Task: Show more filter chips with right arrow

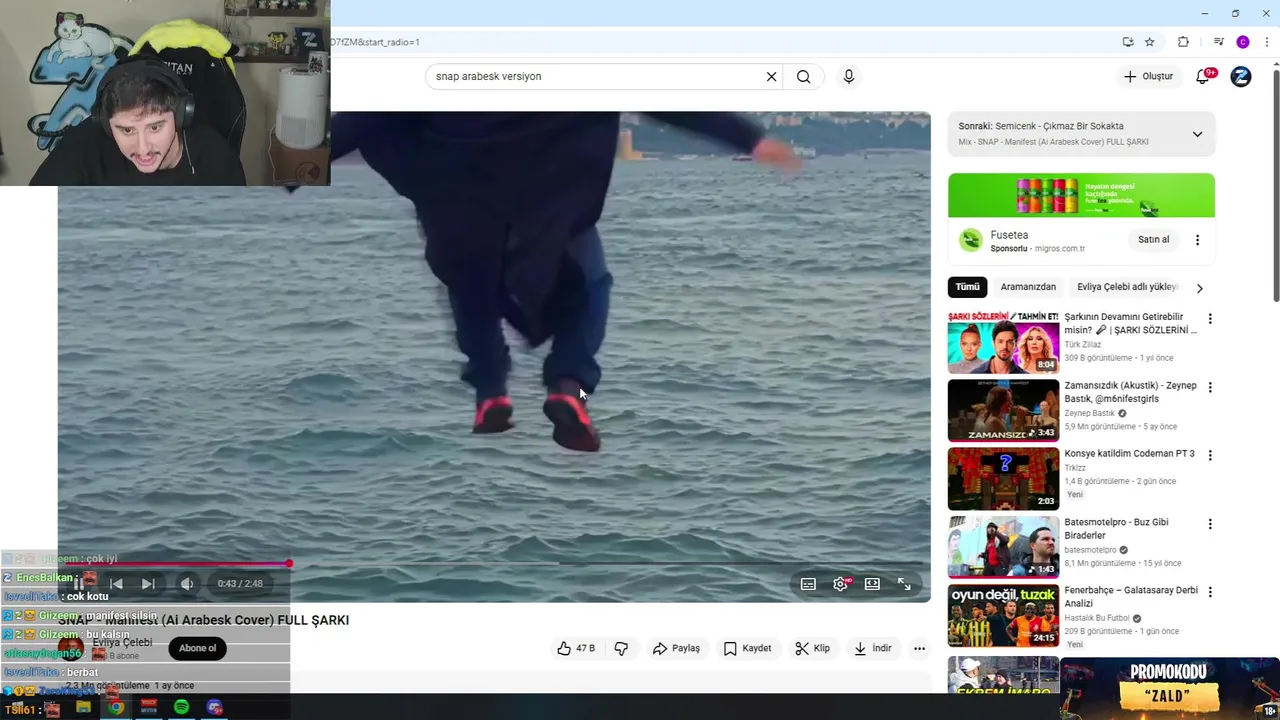Action: tap(1199, 288)
